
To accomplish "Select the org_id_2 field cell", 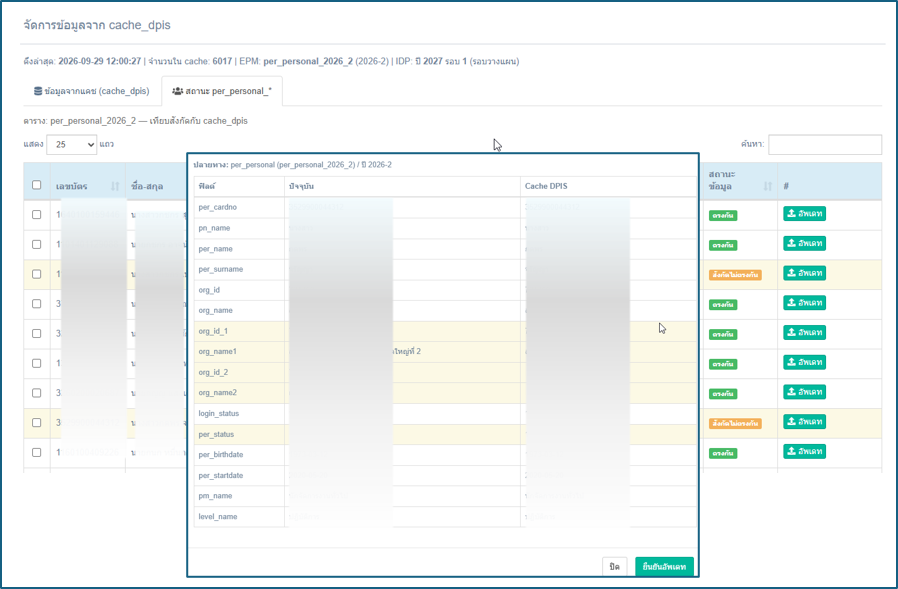I will 239,372.
